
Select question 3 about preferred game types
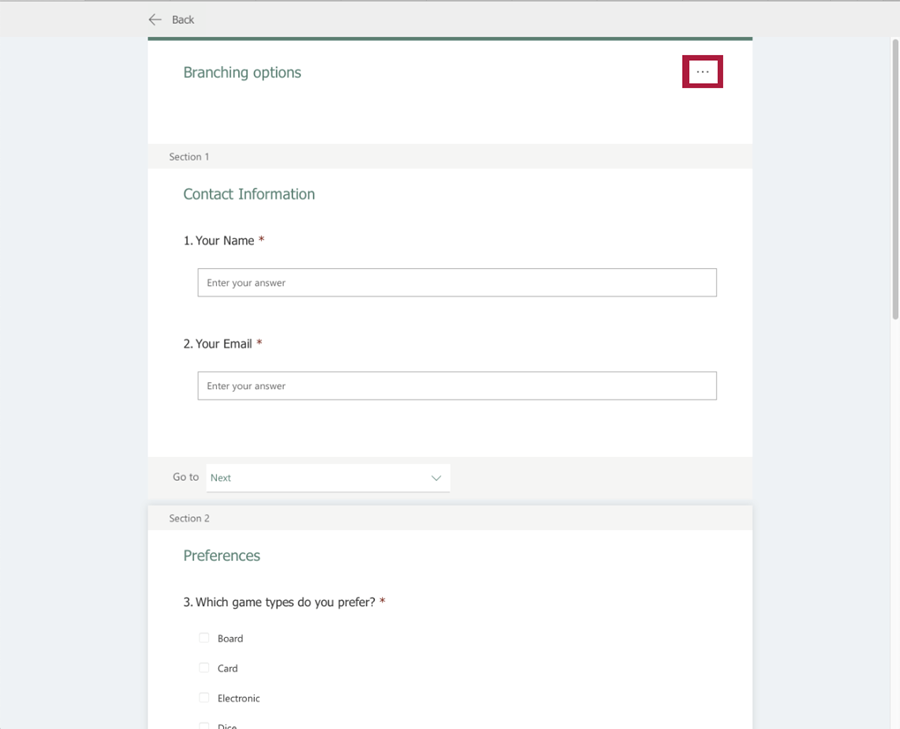[x=281, y=602]
